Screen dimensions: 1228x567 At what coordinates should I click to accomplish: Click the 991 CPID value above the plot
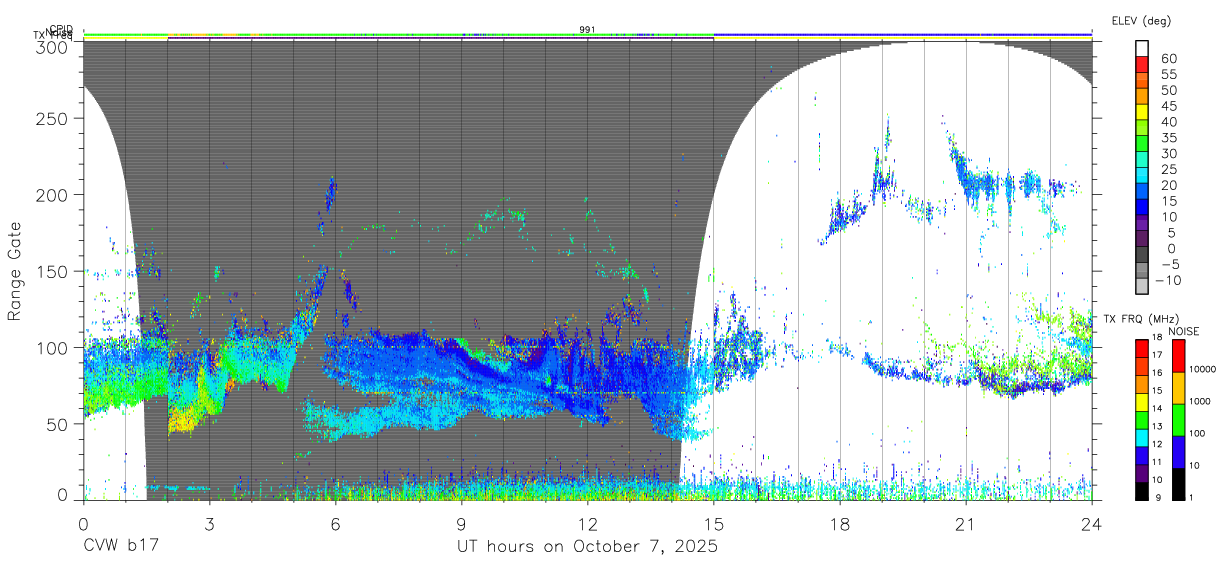588,29
